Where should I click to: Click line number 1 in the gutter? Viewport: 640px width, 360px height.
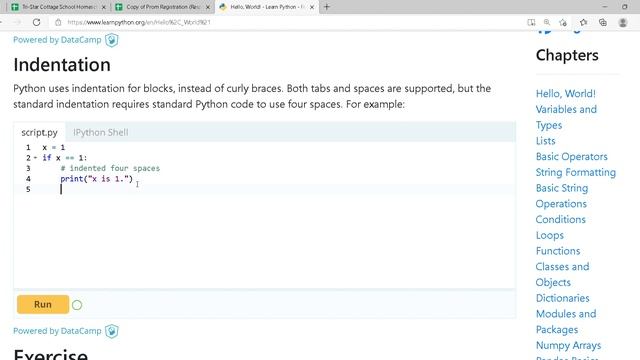point(28,147)
